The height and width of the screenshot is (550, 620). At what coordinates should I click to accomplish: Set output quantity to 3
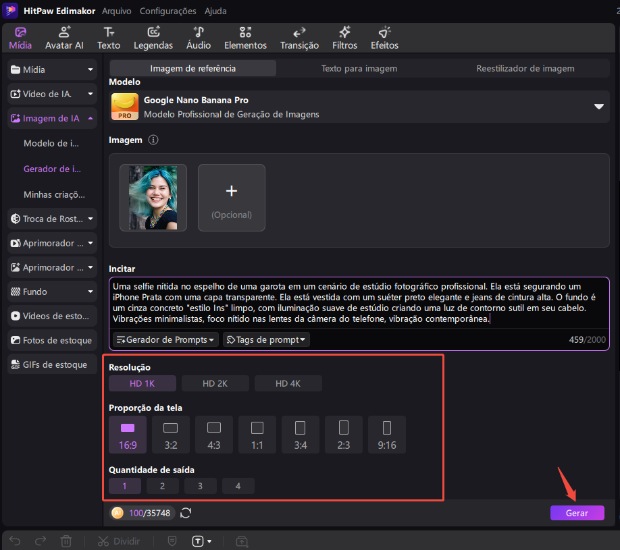(201, 486)
